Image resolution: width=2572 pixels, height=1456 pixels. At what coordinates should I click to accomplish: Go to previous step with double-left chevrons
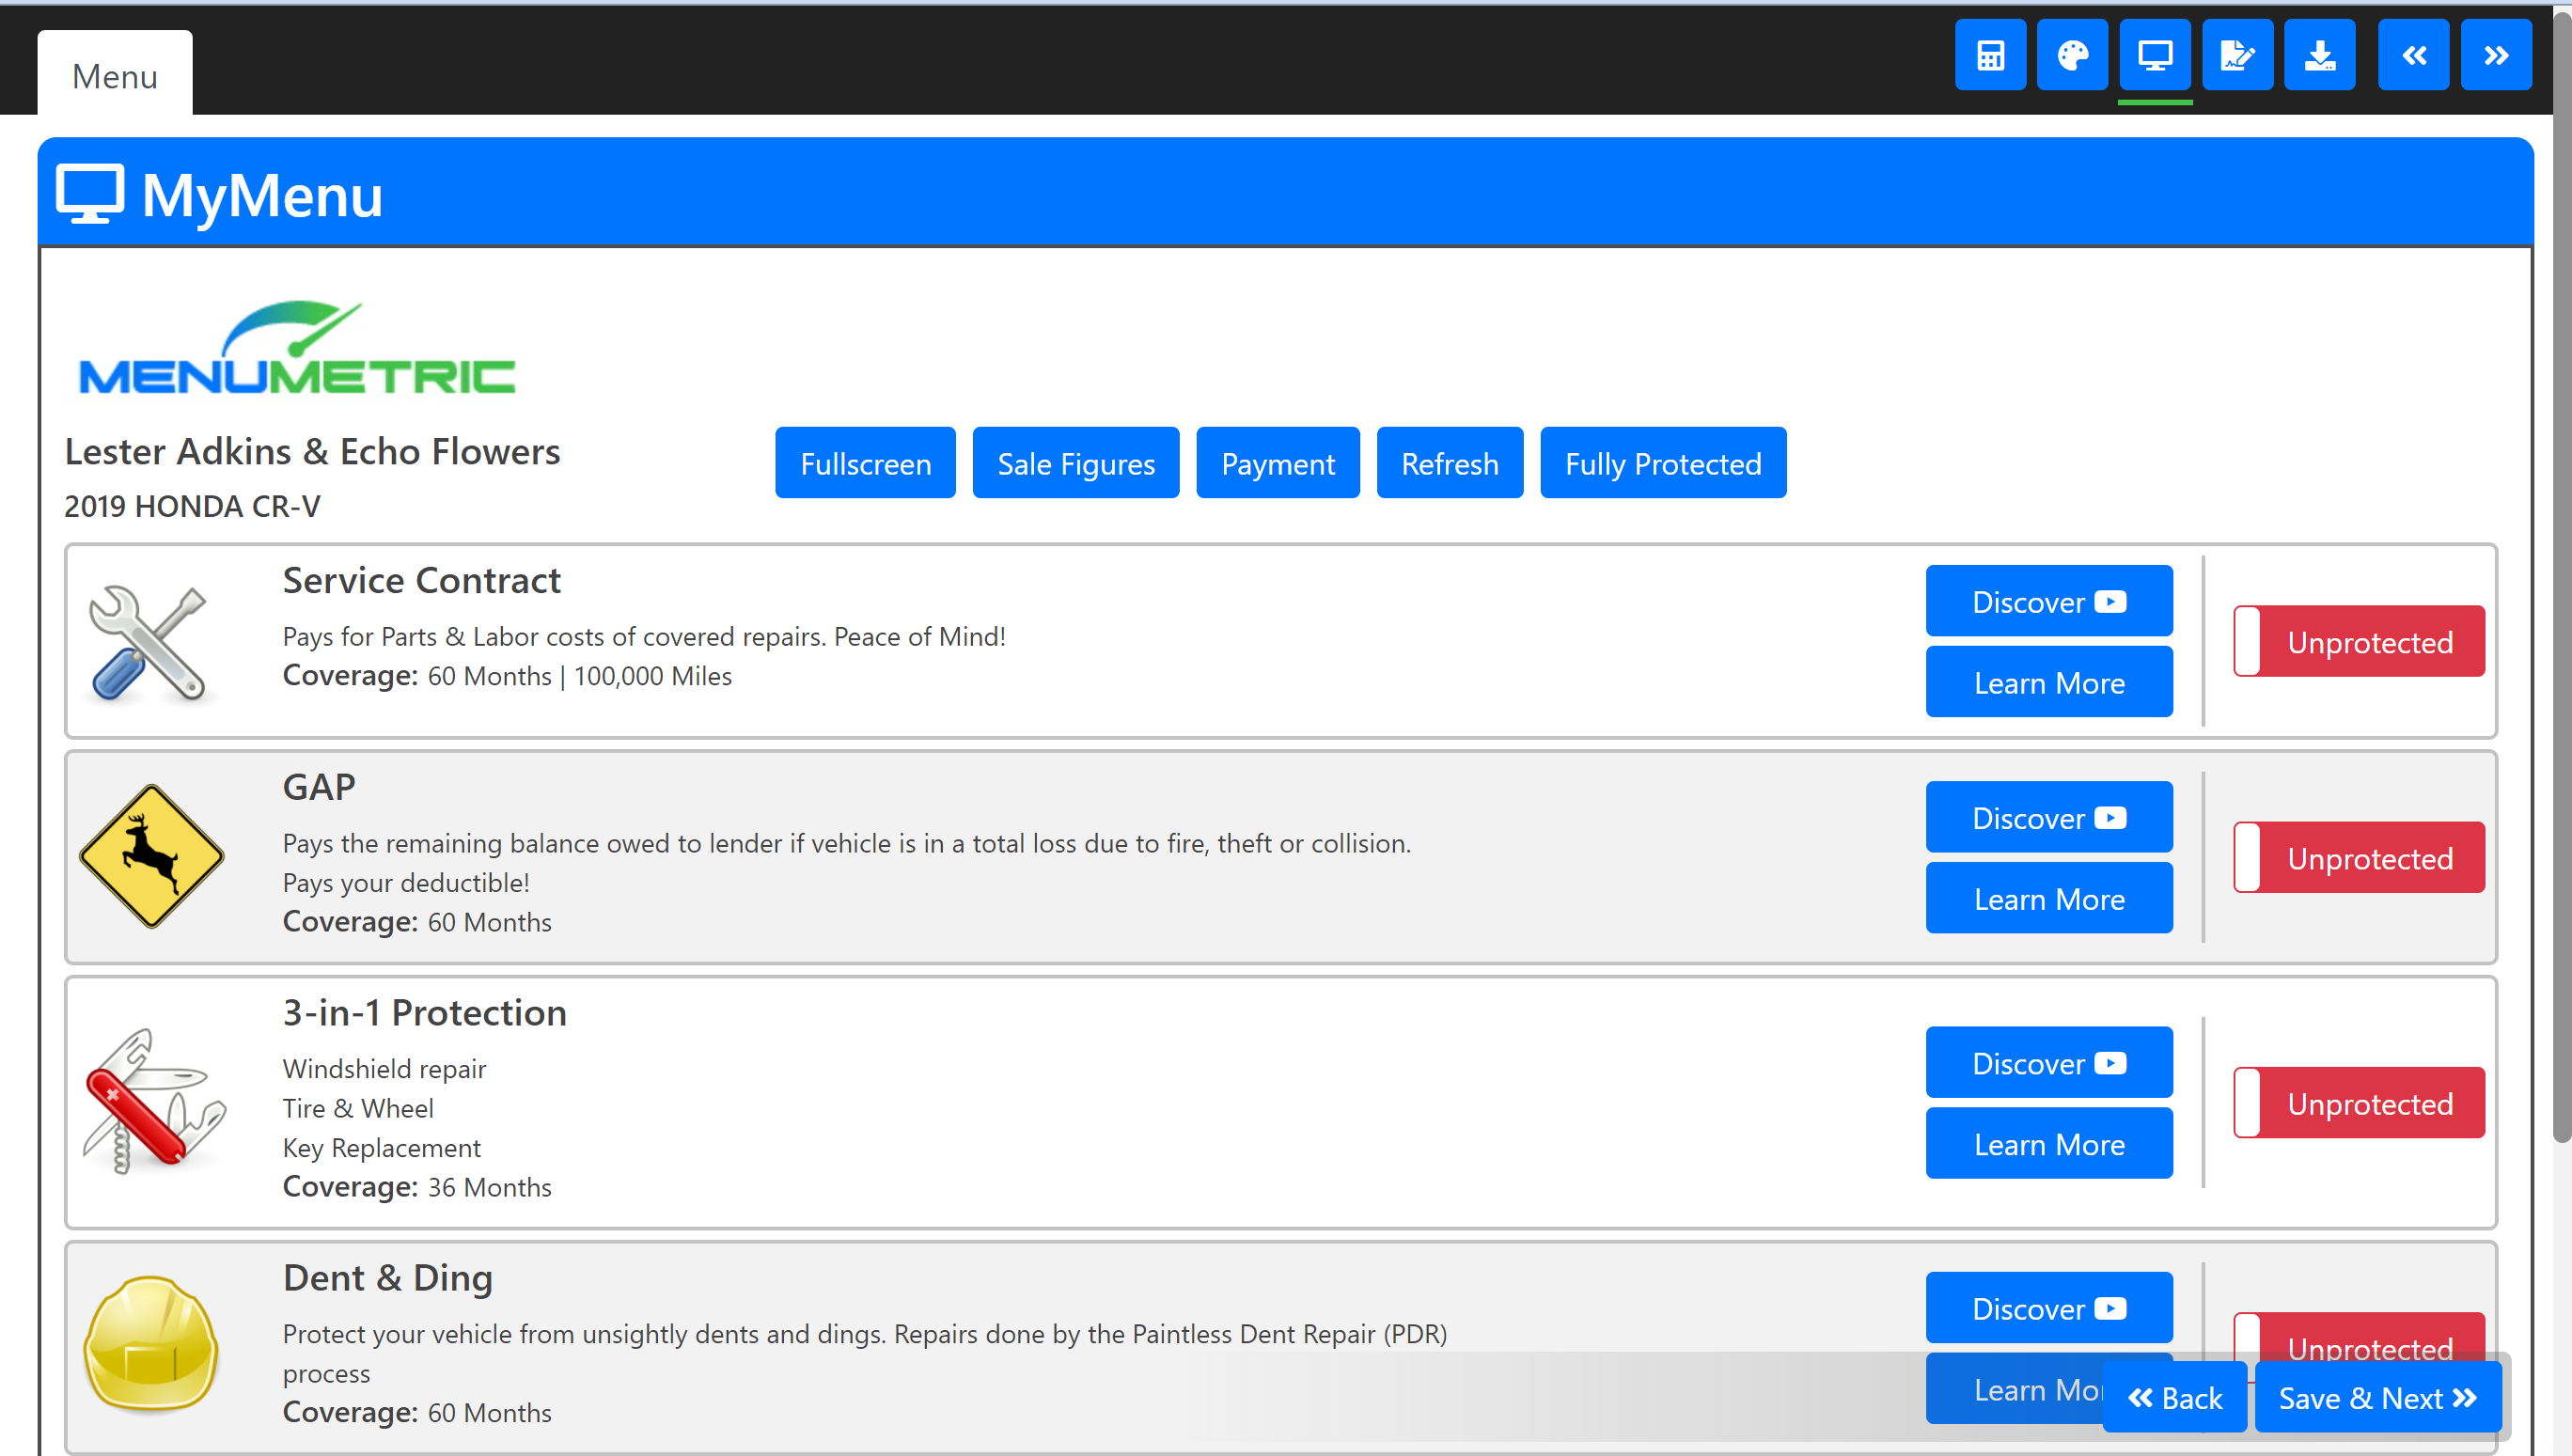2413,55
